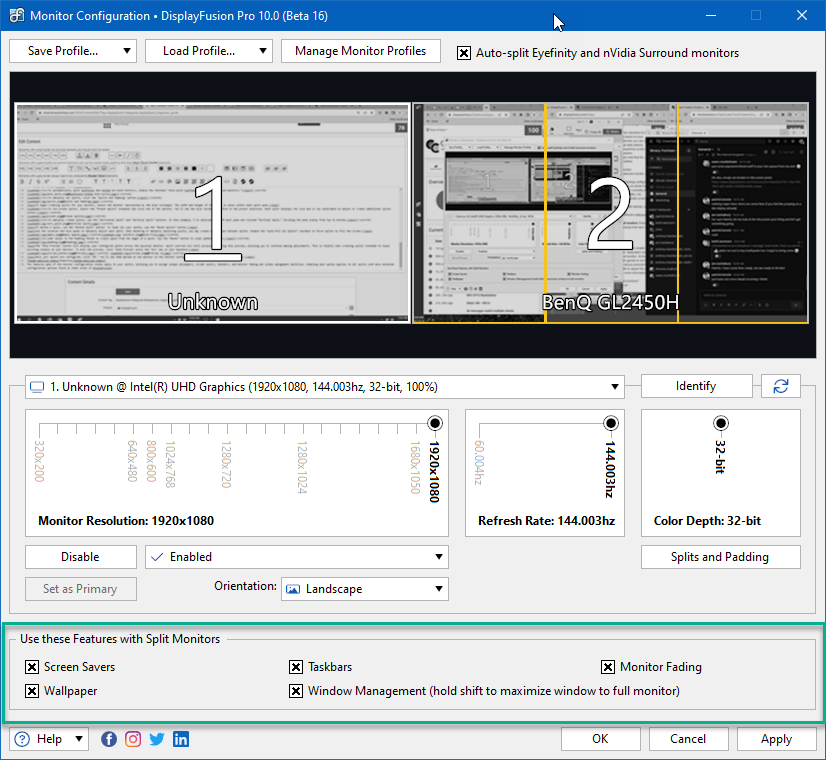Uncheck the Screen Savers checkbox

(x=32, y=667)
